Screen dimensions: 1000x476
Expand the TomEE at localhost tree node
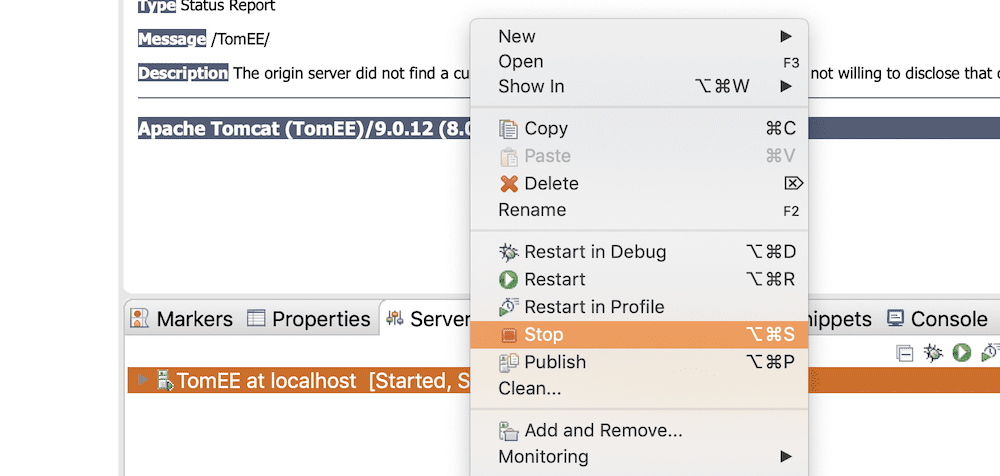143,380
